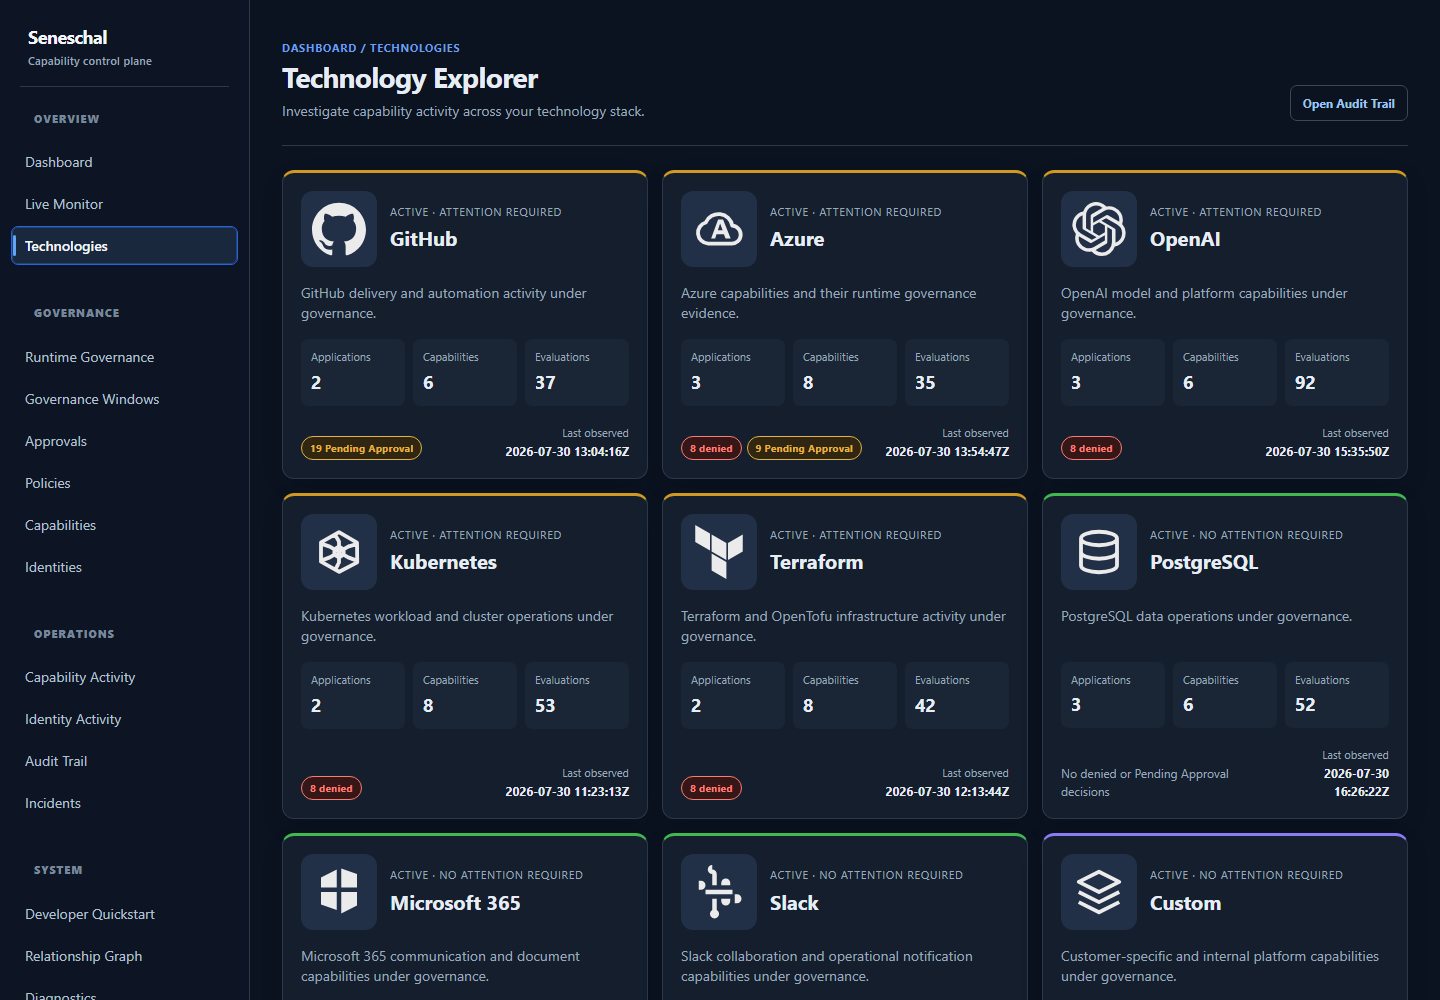Go to Incidents page
The image size is (1440, 1000).
coord(124,803)
